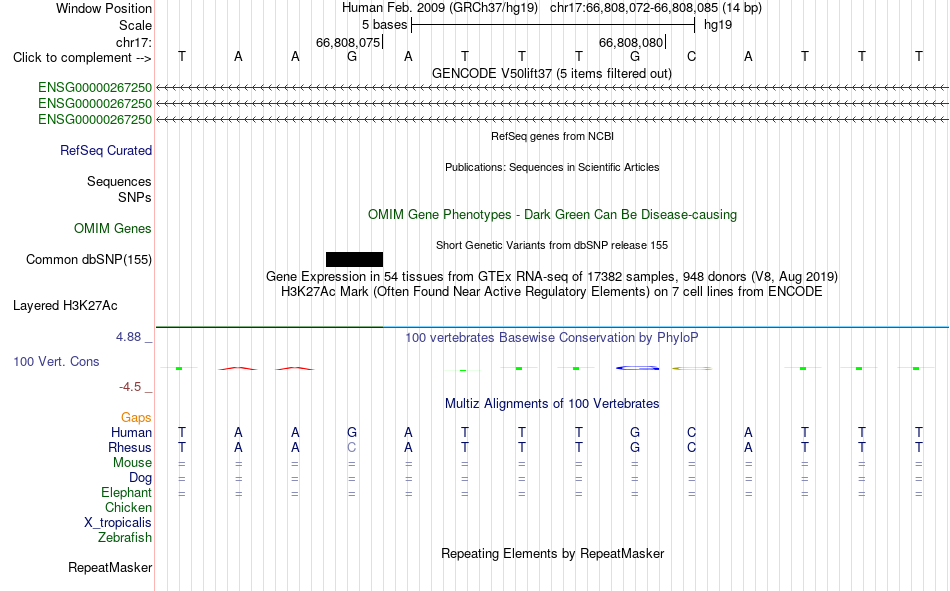Click the Gaps row label
Screen dimensions: 950x591
pos(136,417)
